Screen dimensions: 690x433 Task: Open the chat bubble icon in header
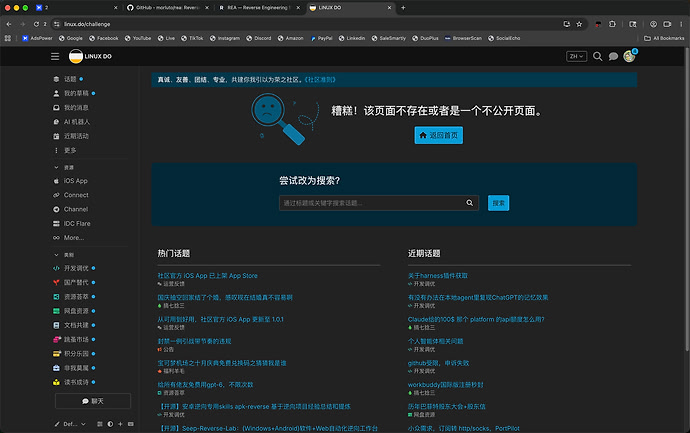(x=613, y=56)
